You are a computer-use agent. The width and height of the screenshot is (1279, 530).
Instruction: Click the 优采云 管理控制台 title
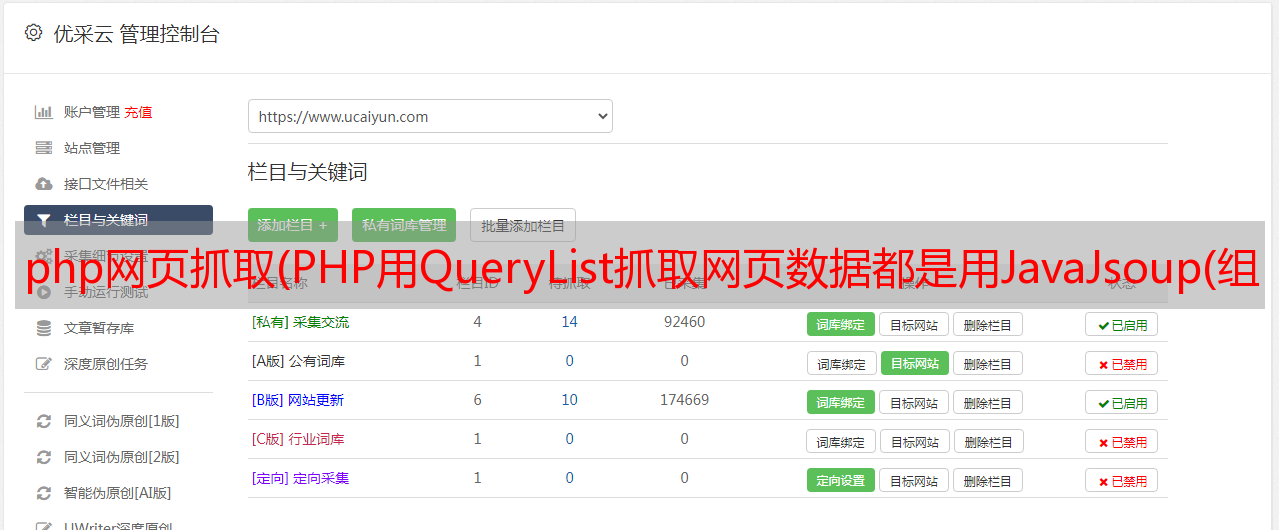[x=136, y=34]
